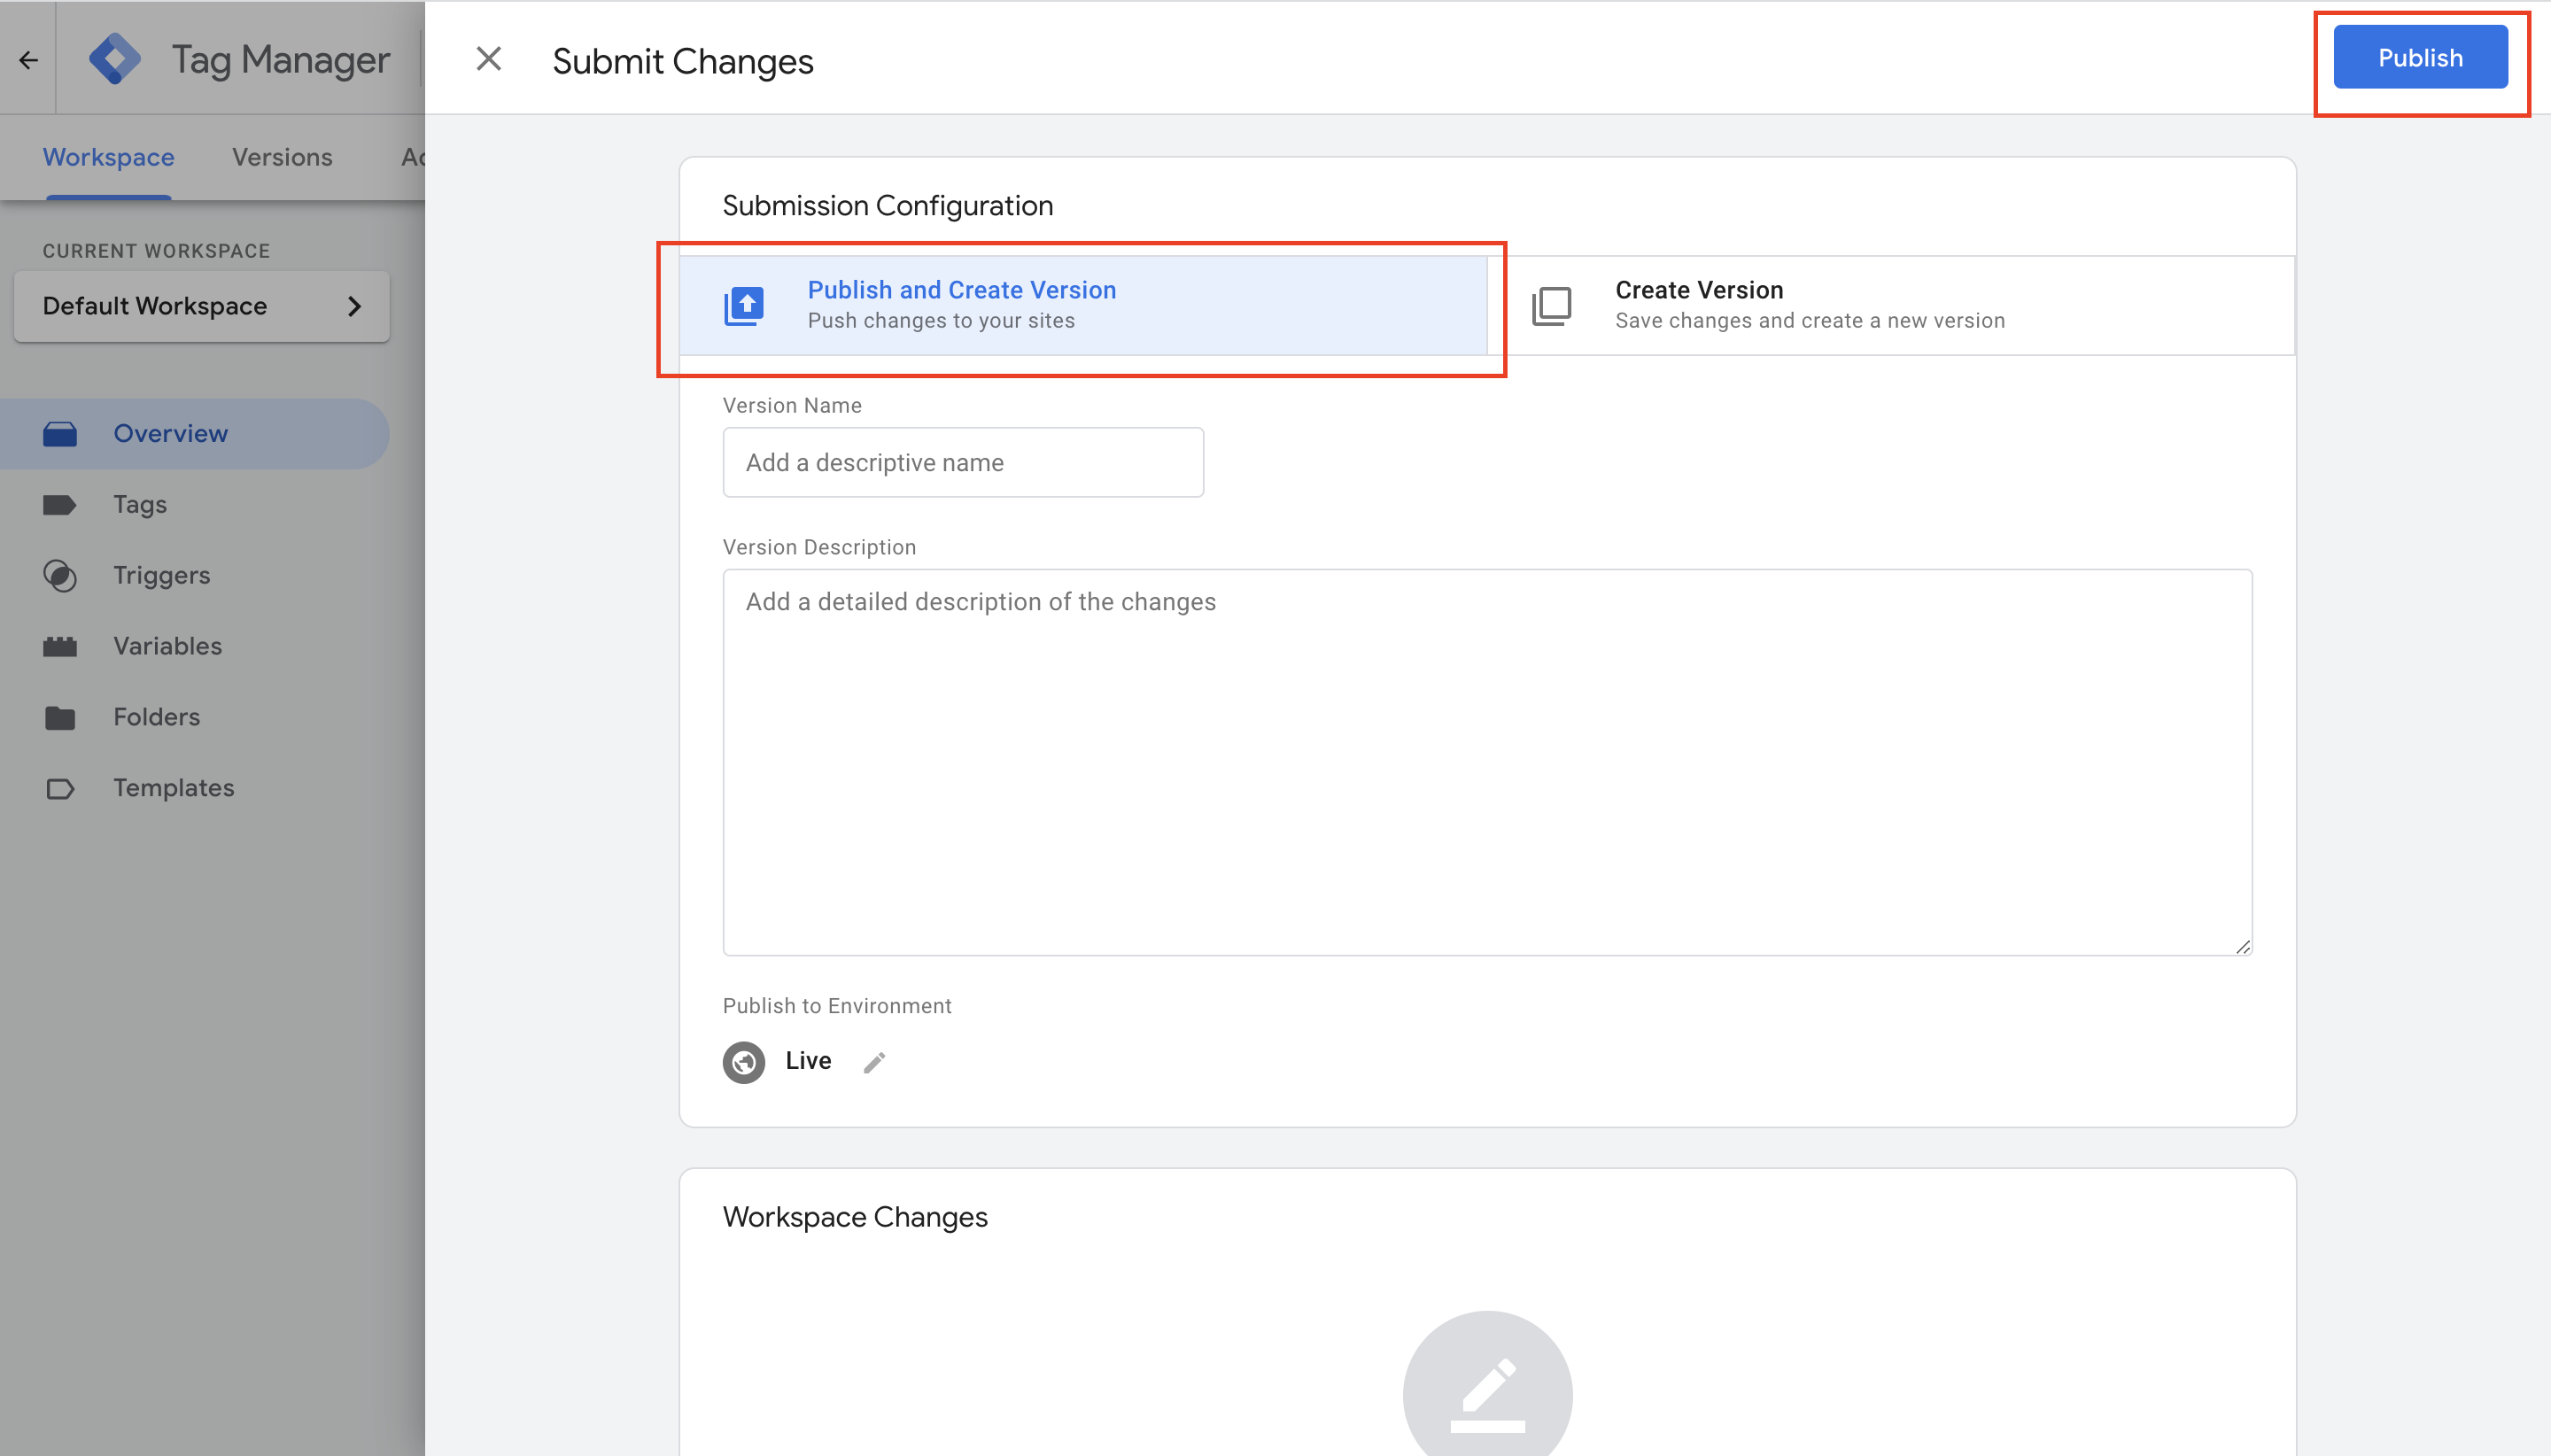Click the Tags label icon
2551x1456 pixels.
click(x=60, y=505)
